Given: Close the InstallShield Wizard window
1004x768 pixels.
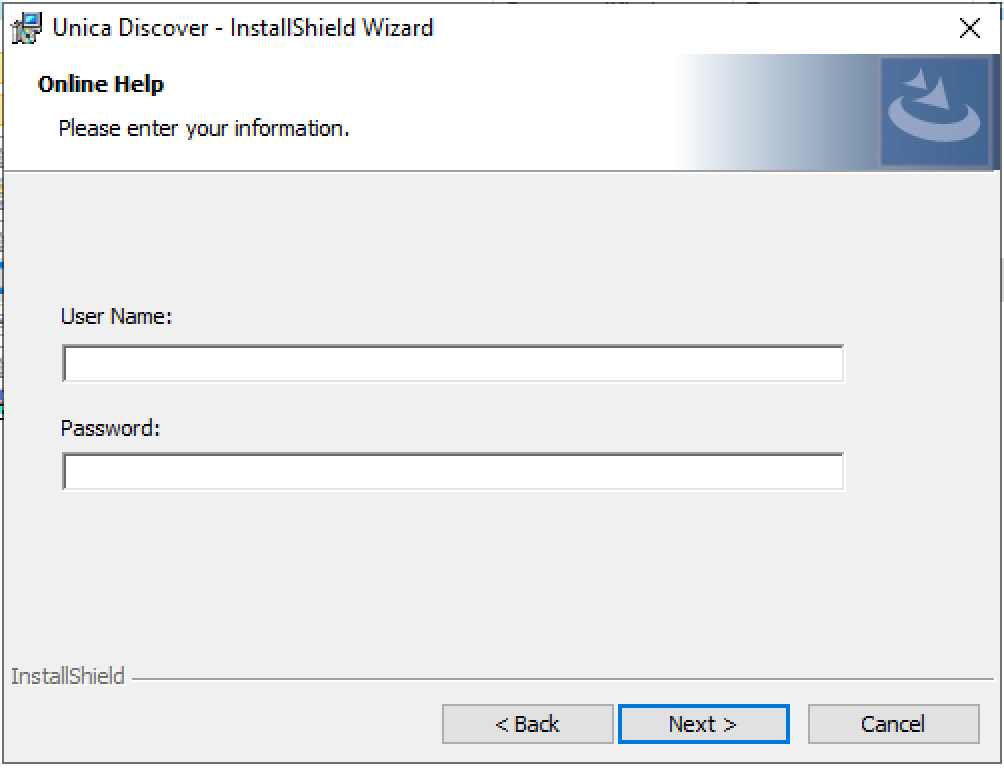Looking at the screenshot, I should tap(969, 28).
